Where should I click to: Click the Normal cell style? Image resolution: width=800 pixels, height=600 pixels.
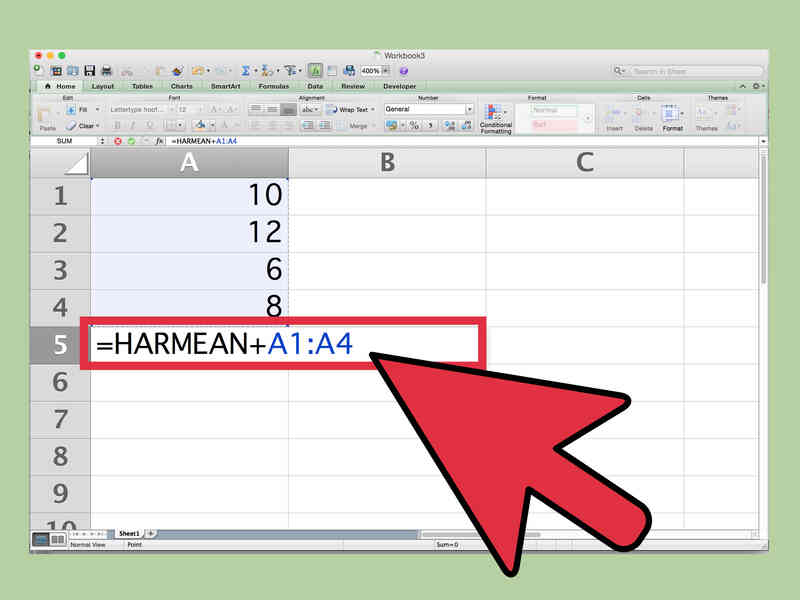[554, 110]
